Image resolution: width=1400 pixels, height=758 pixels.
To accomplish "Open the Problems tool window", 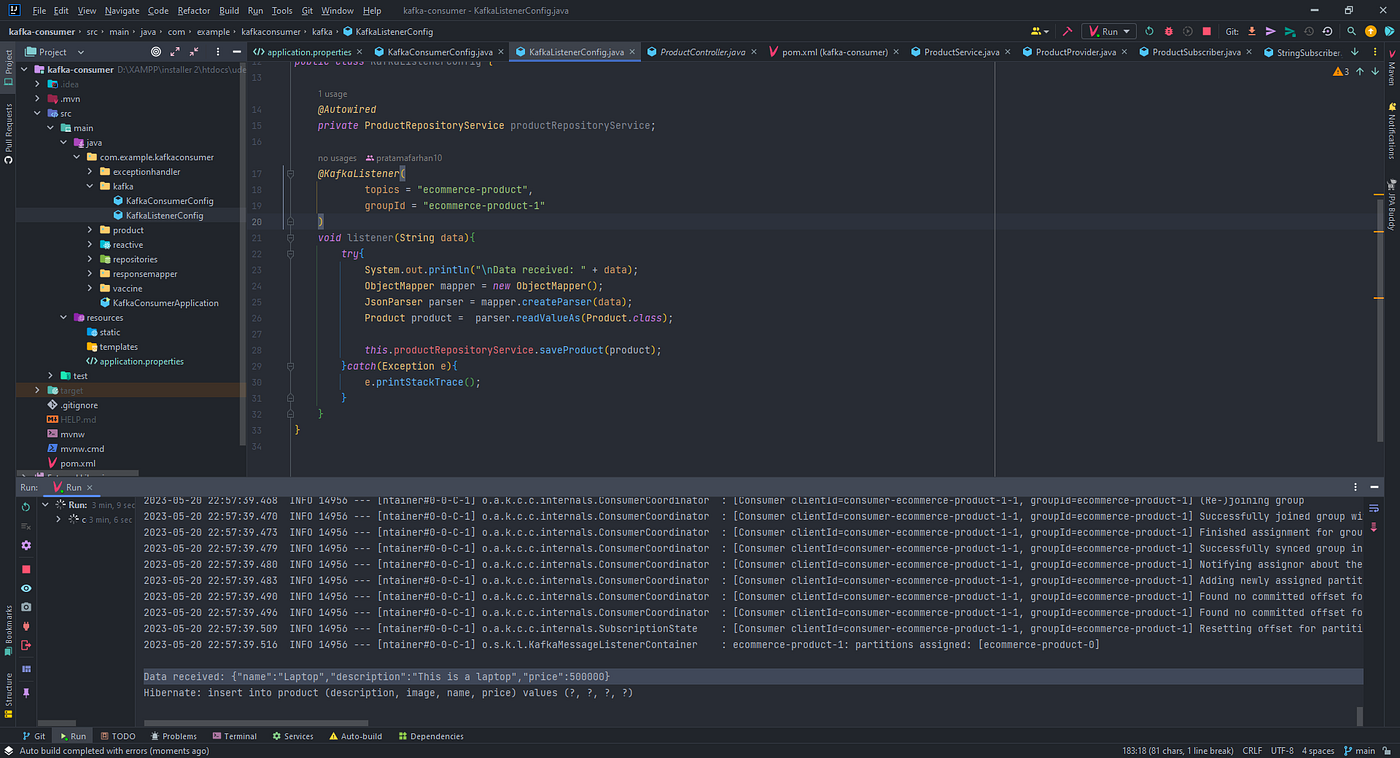I will point(172,736).
